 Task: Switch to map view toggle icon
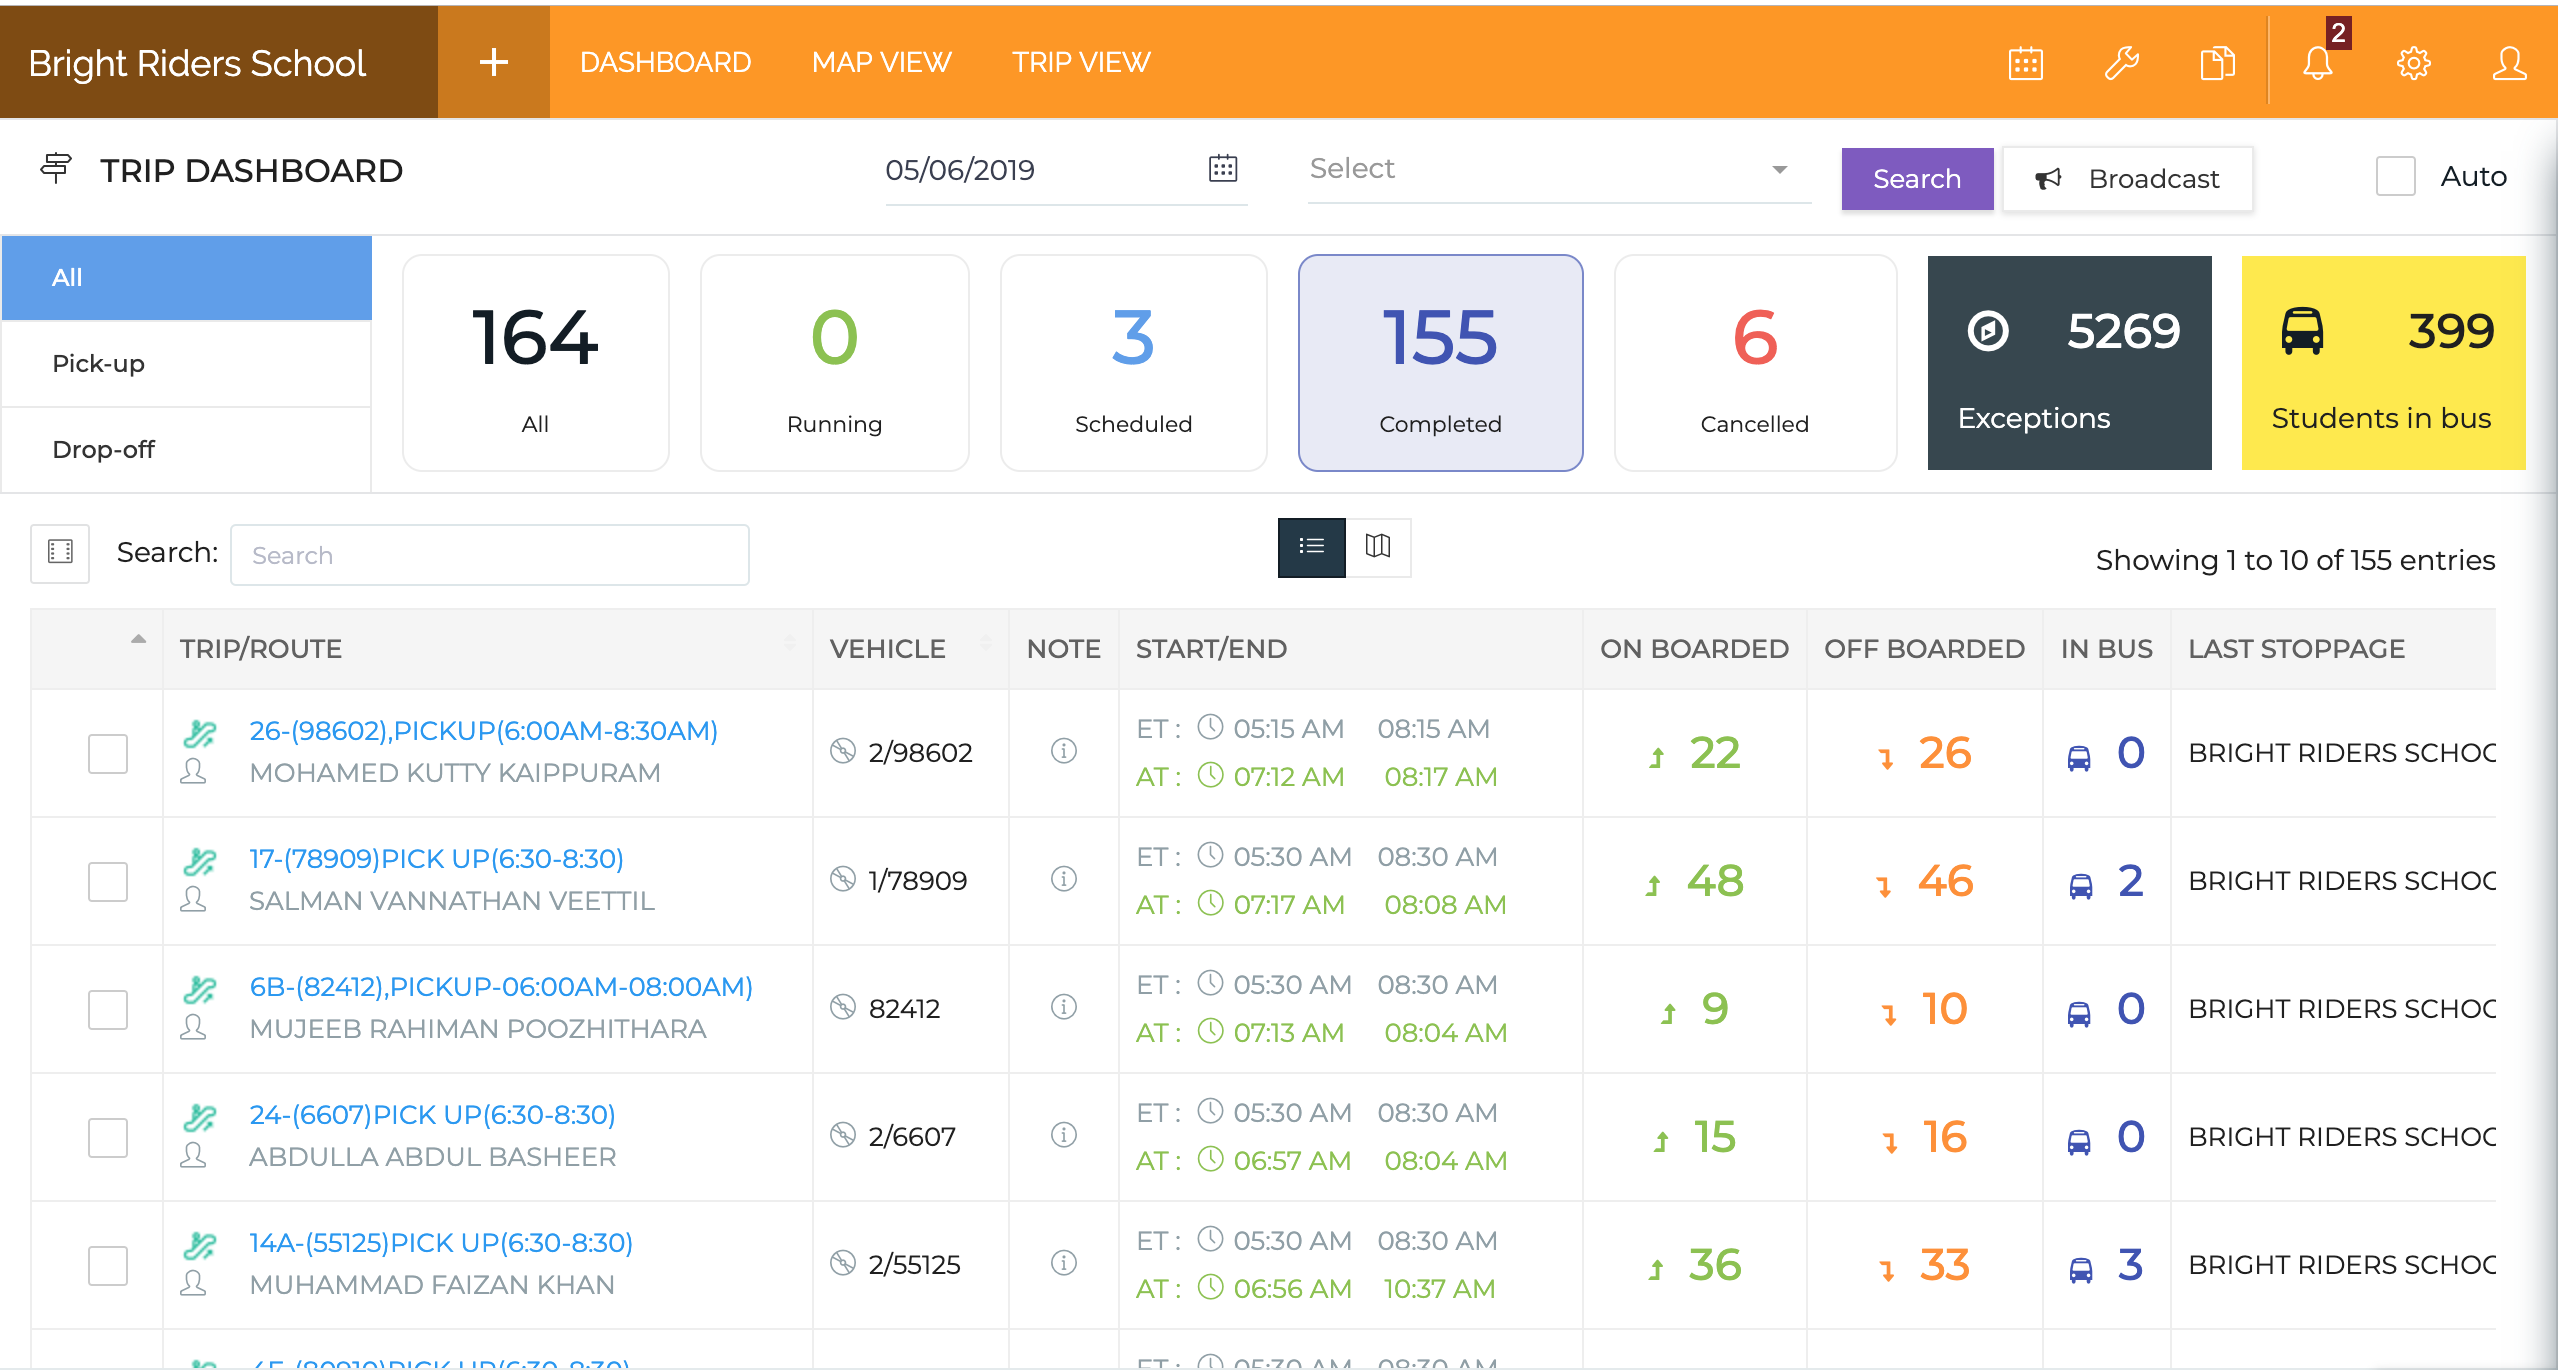pos(1378,547)
